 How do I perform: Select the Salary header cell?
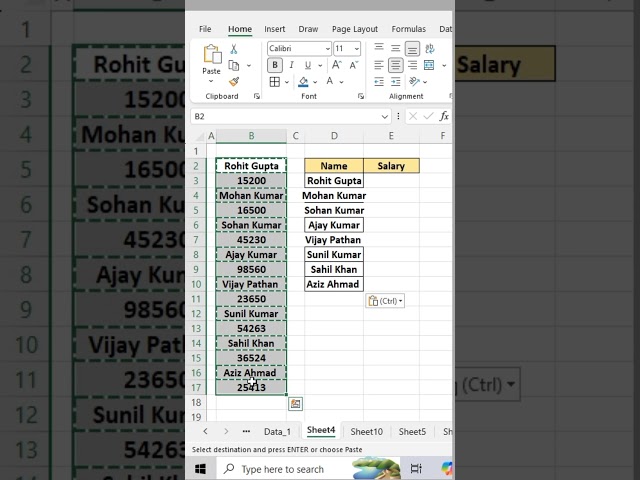tap(391, 166)
